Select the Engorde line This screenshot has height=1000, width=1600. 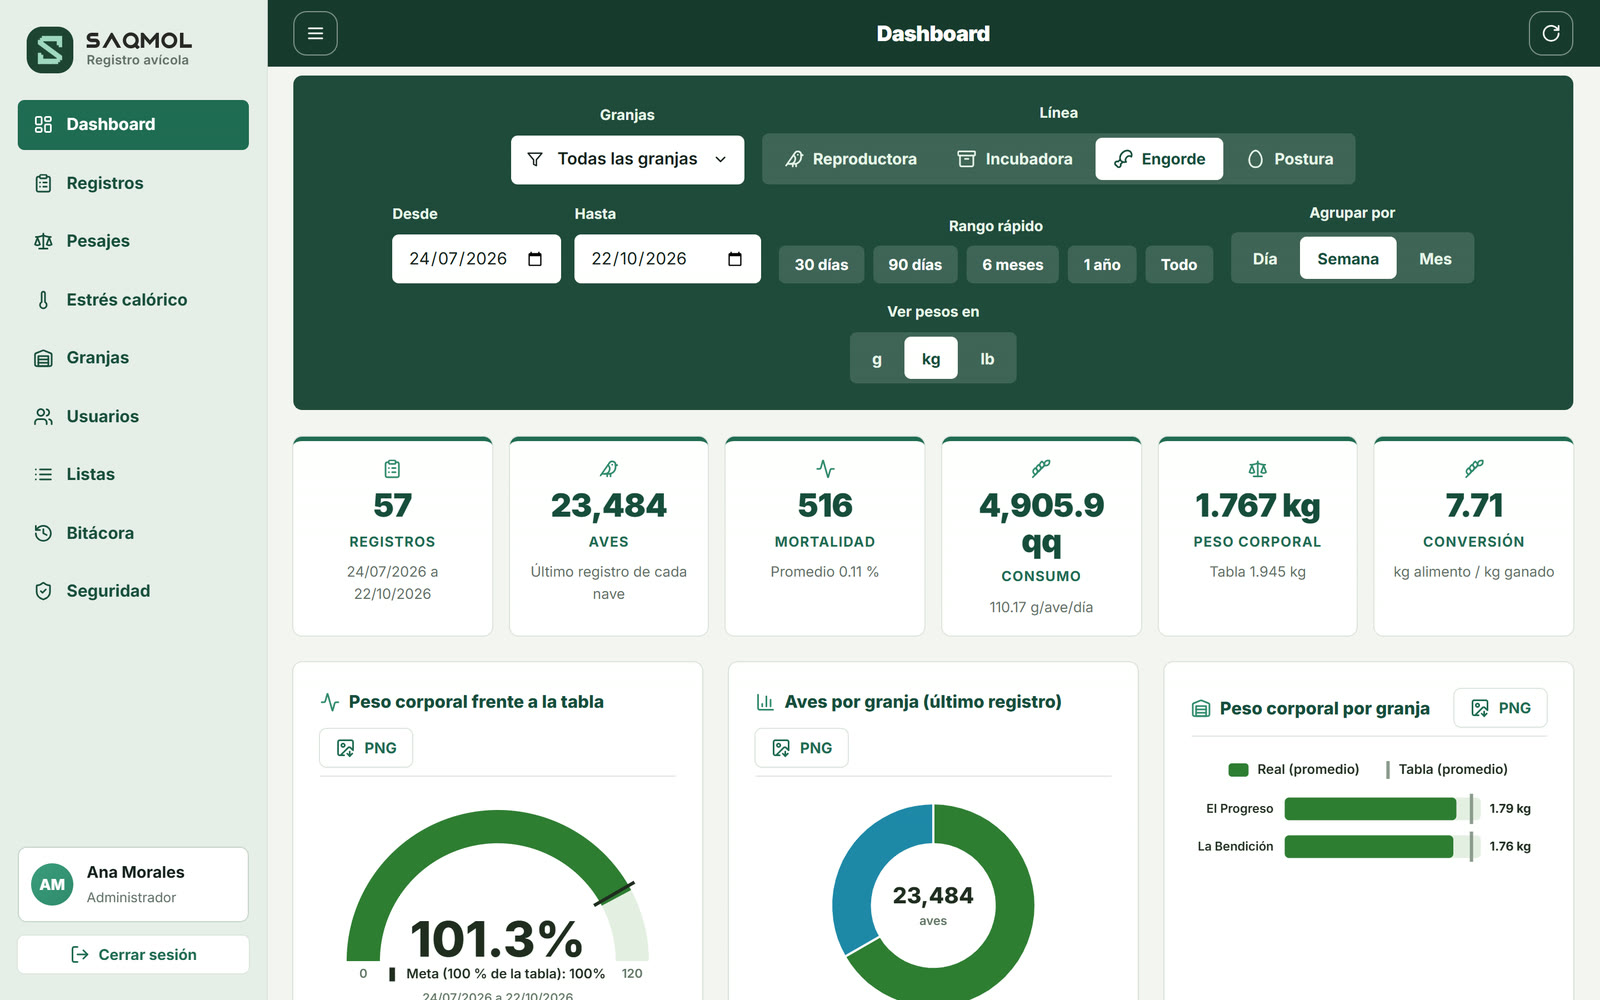tap(1159, 159)
